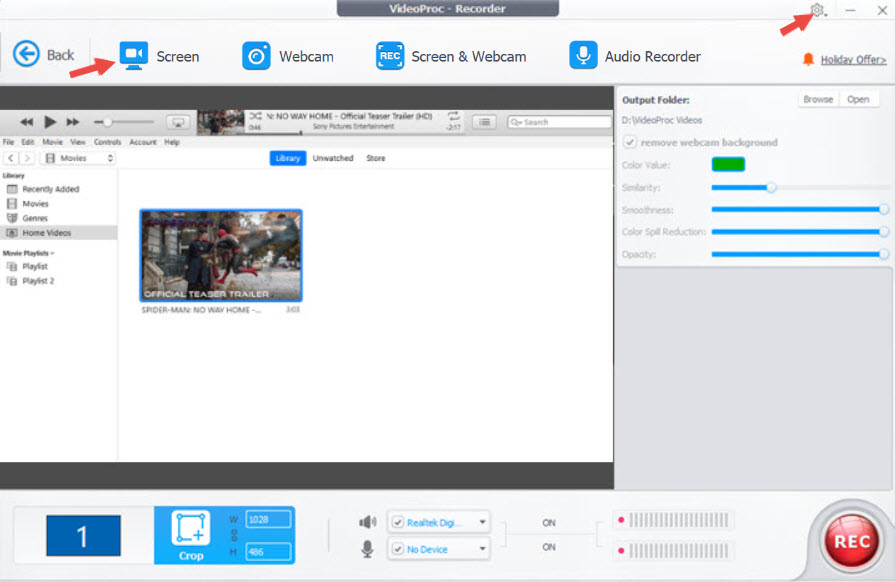Viewport: 895px width, 582px height.
Task: Click play in the iTunes player
Action: point(50,122)
